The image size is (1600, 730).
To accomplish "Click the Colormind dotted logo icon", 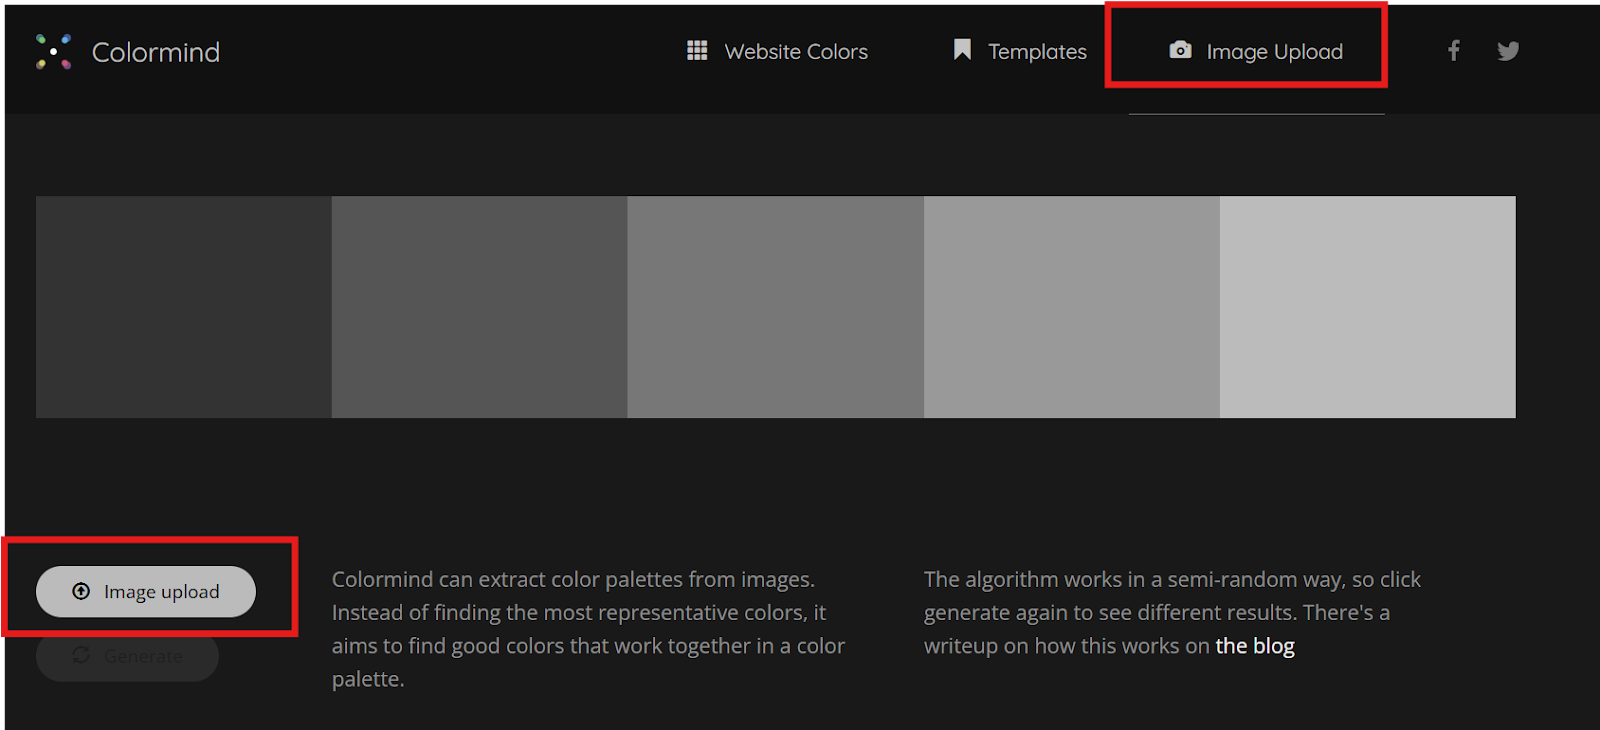I will click(x=53, y=52).
